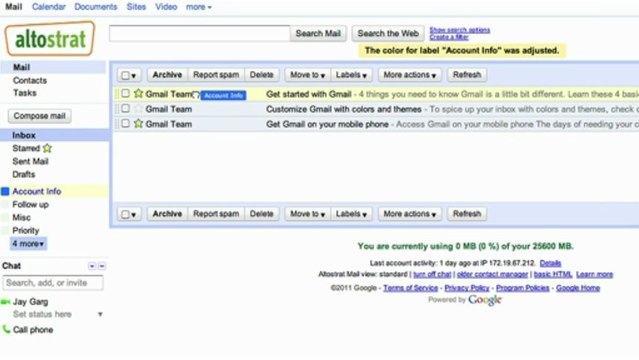Toggle the top toolbar select-all checkbox
639x360 pixels.
click(126, 75)
